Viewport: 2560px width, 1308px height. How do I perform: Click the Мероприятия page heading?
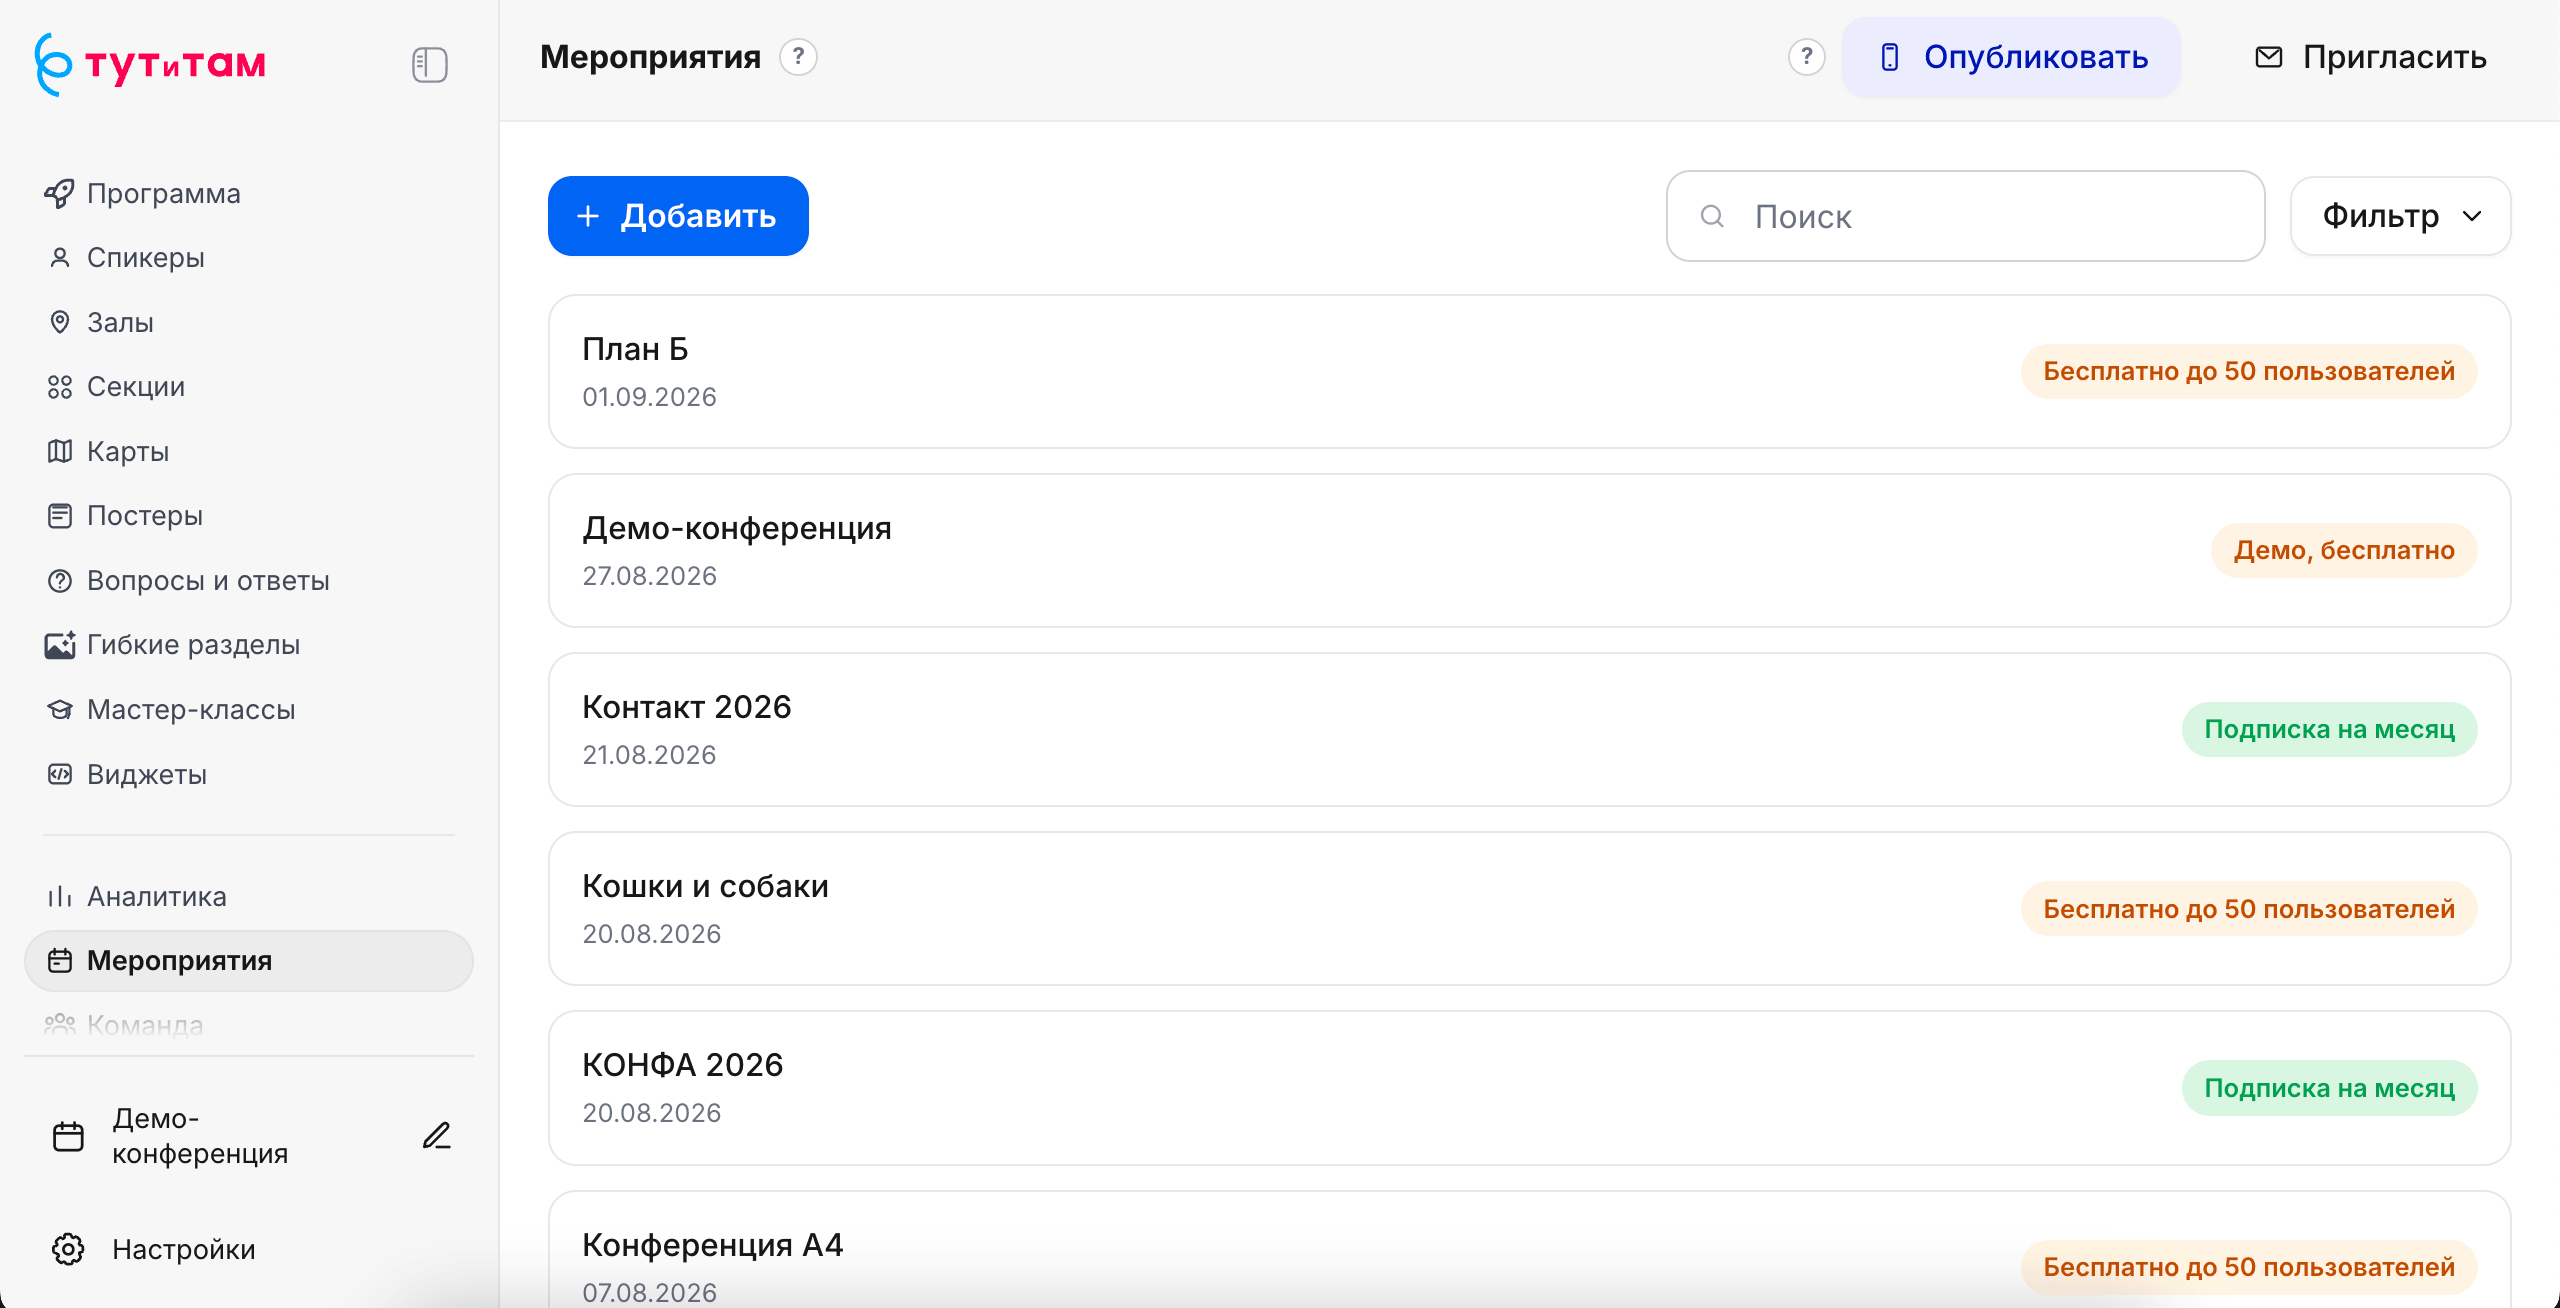pos(650,57)
